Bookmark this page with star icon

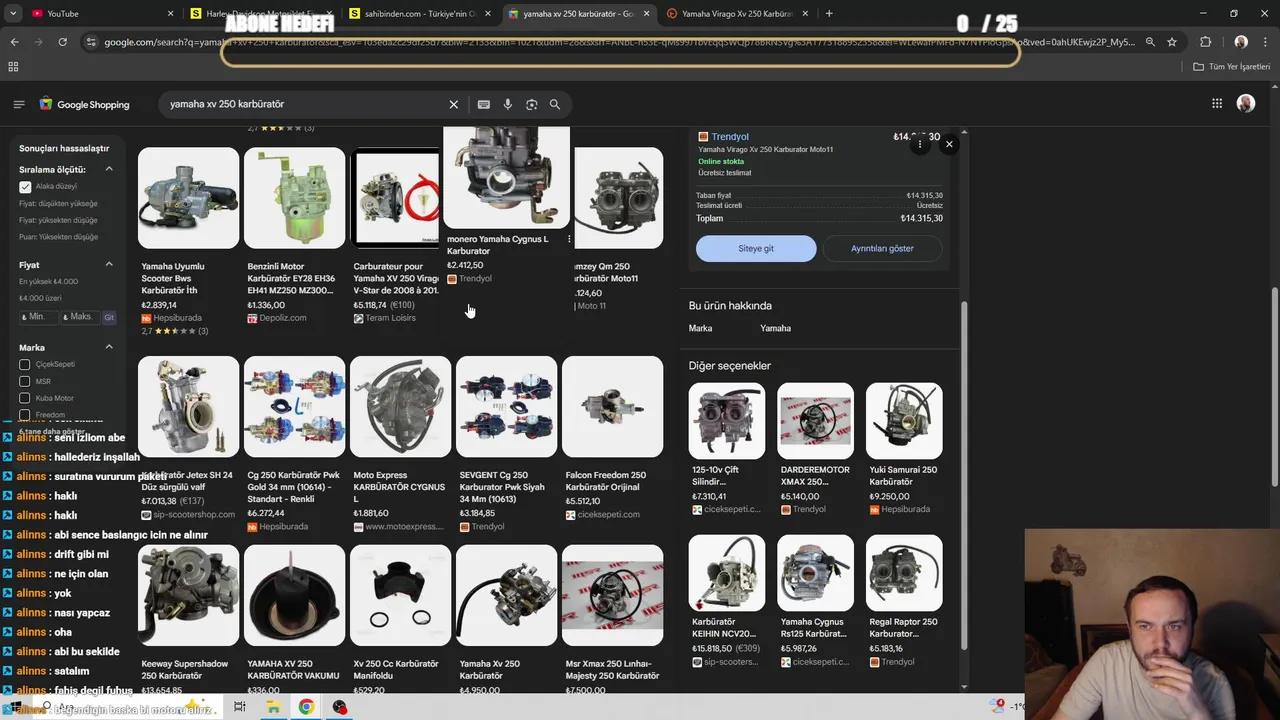click(1172, 42)
